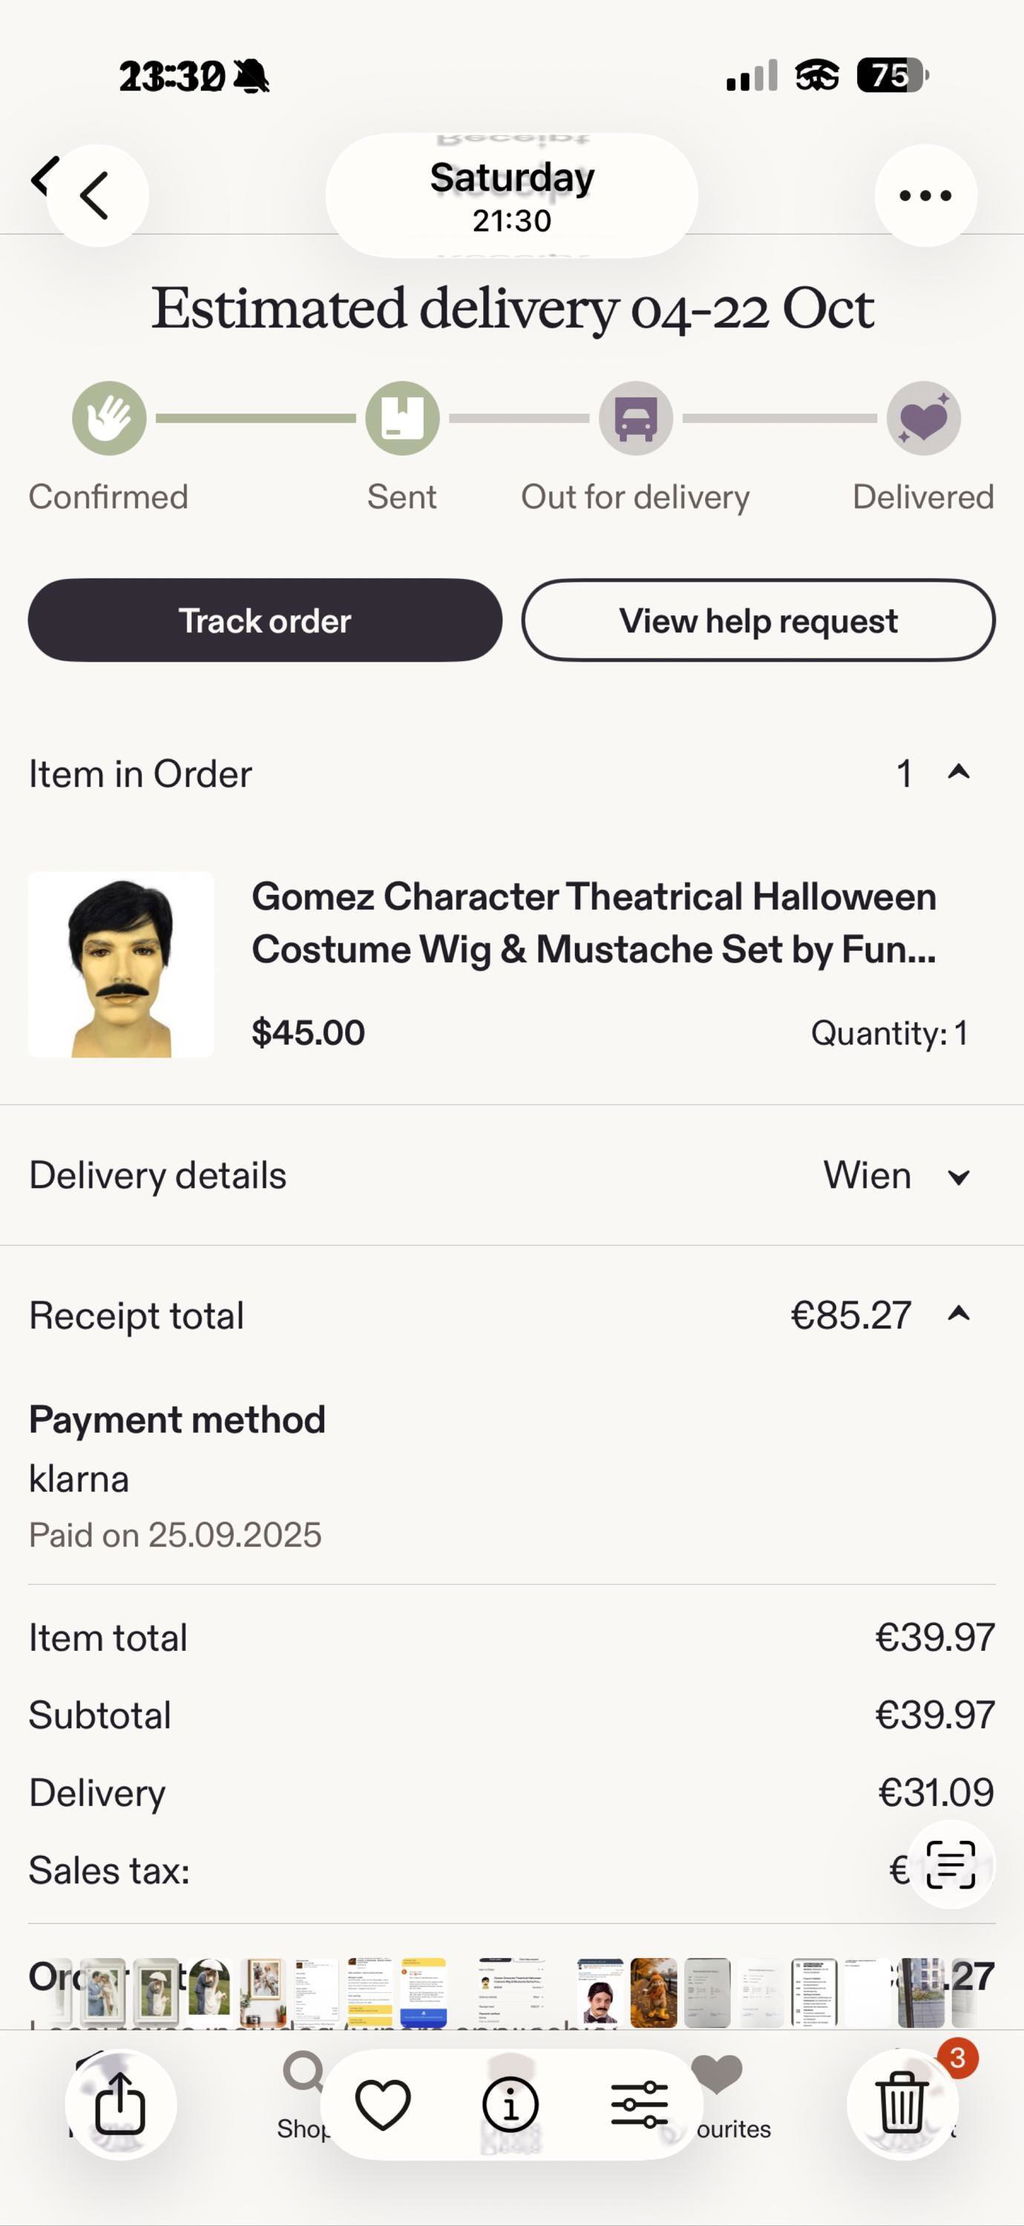Open the edit adjustments sliders icon
1024x2226 pixels.
coord(640,2104)
